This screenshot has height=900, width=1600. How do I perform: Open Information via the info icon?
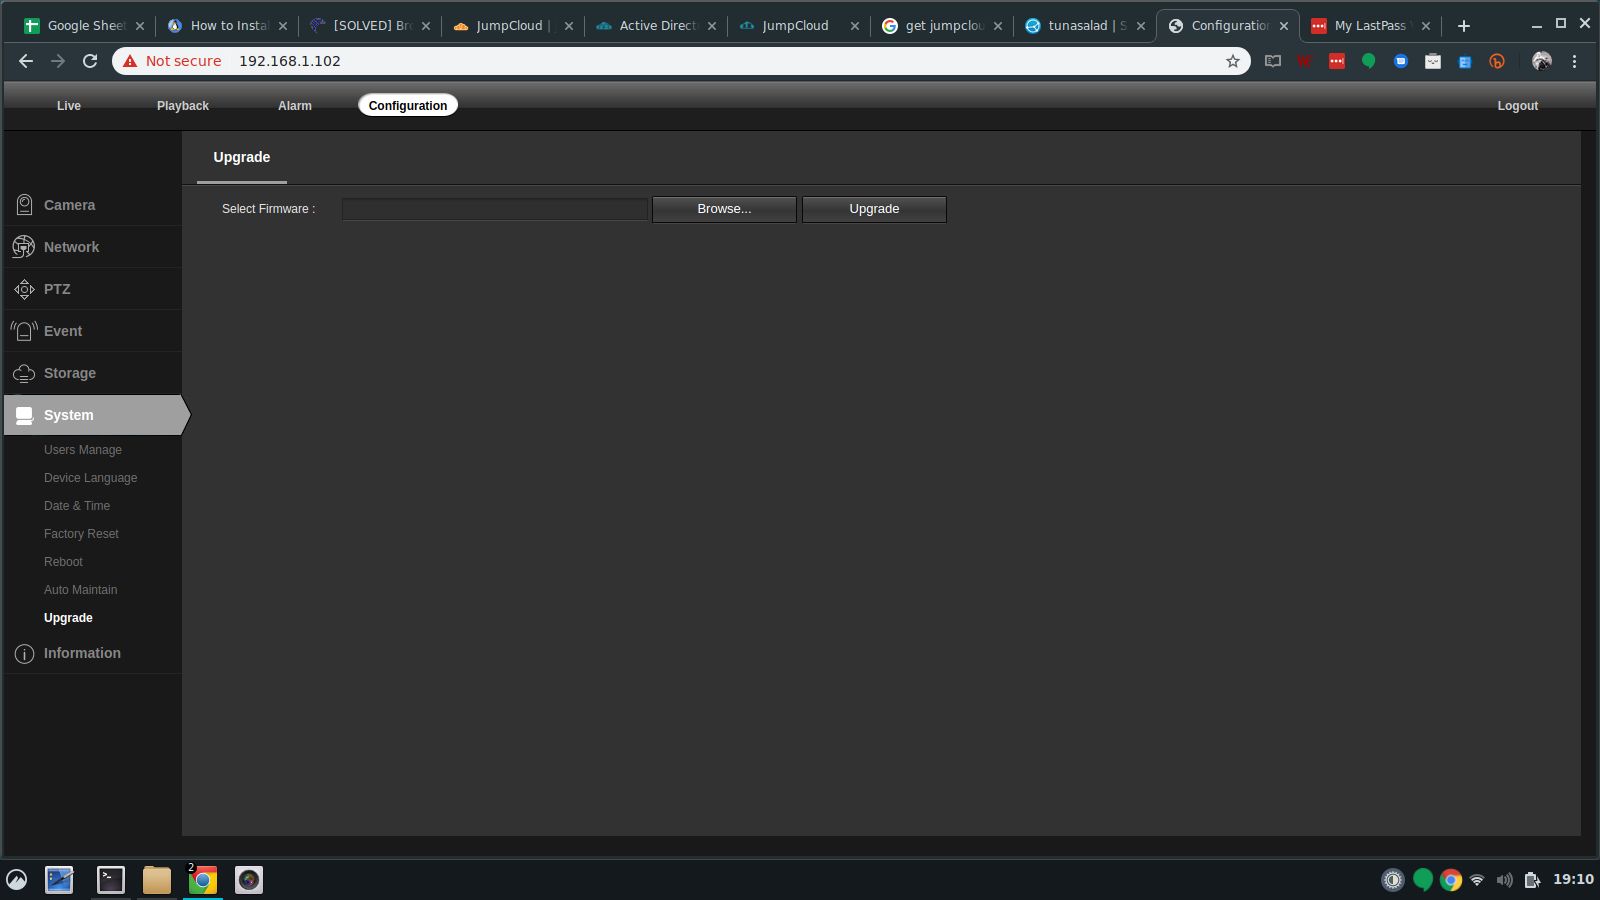[24, 654]
